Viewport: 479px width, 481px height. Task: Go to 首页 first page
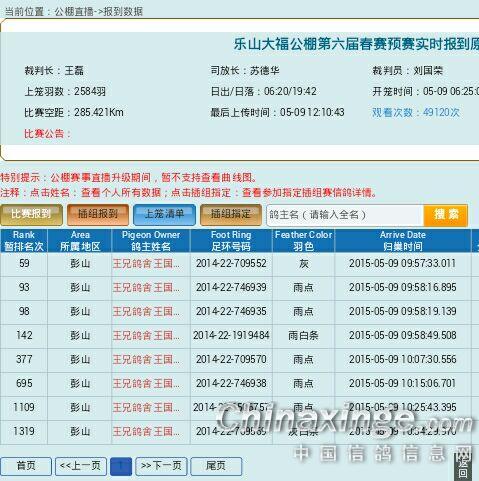point(26,466)
